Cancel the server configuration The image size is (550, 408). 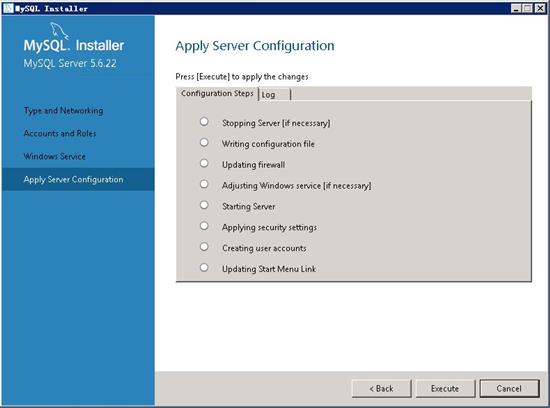[509, 388]
